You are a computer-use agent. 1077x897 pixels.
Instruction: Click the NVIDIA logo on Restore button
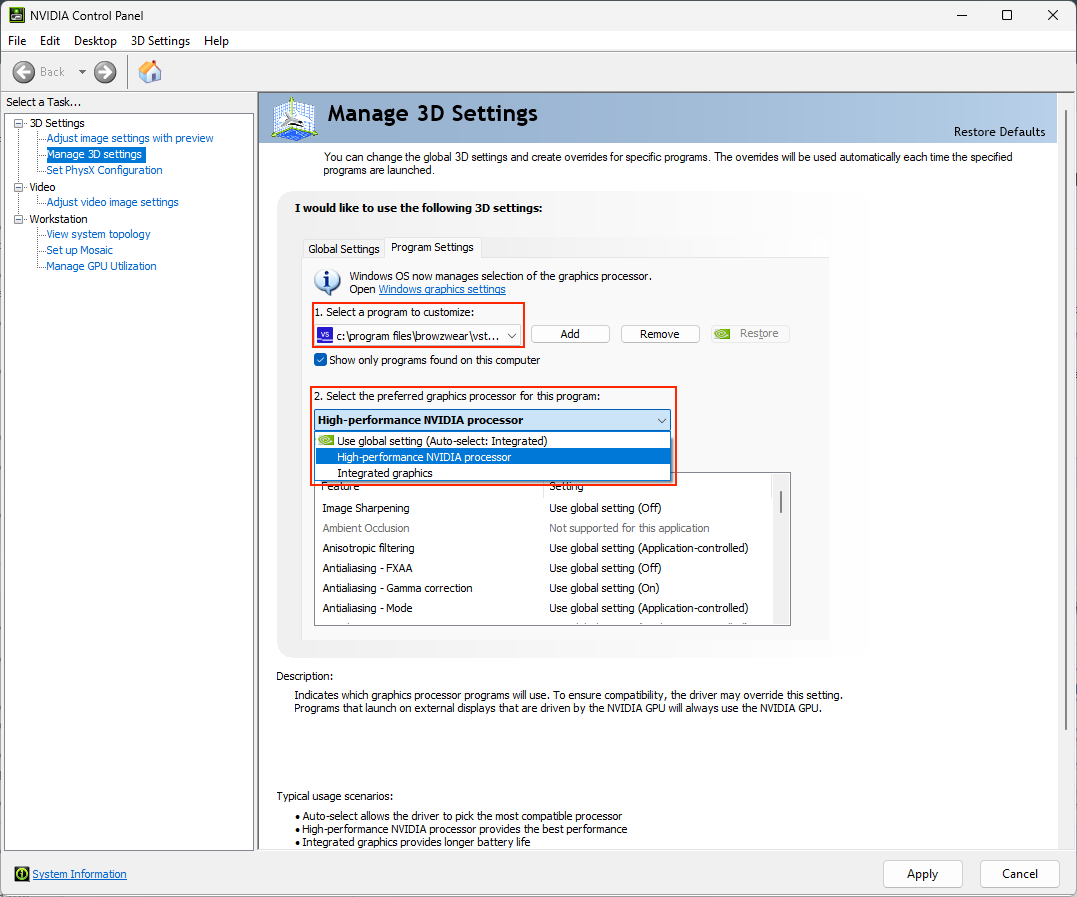point(722,334)
